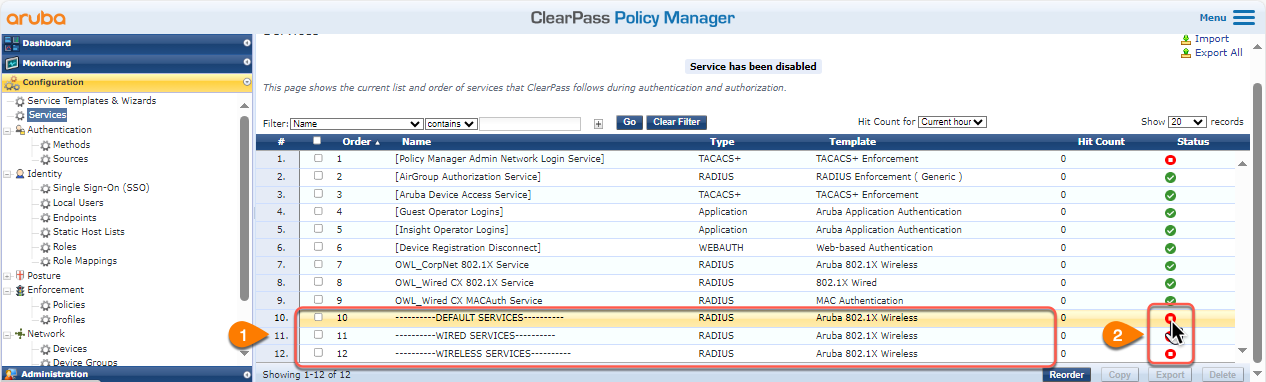Toggle status icon of Aruba Device Access Service
Viewport: 1266px width, 382px height.
pos(1170,195)
